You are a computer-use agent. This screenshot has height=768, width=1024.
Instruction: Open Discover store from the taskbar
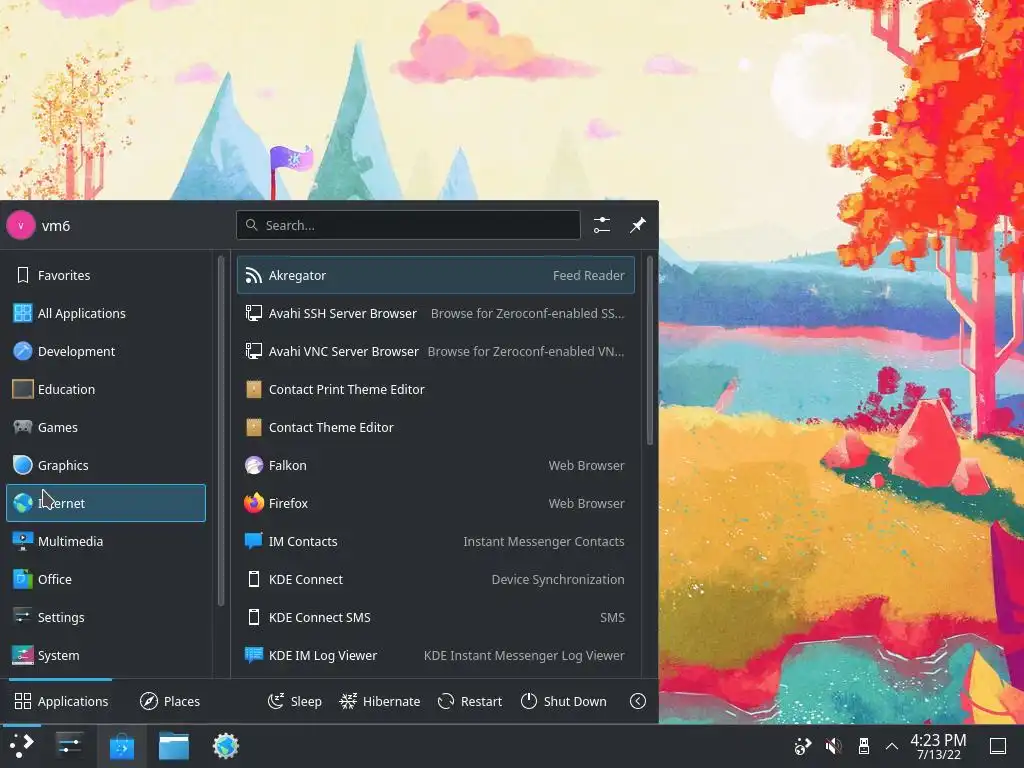coord(121,746)
